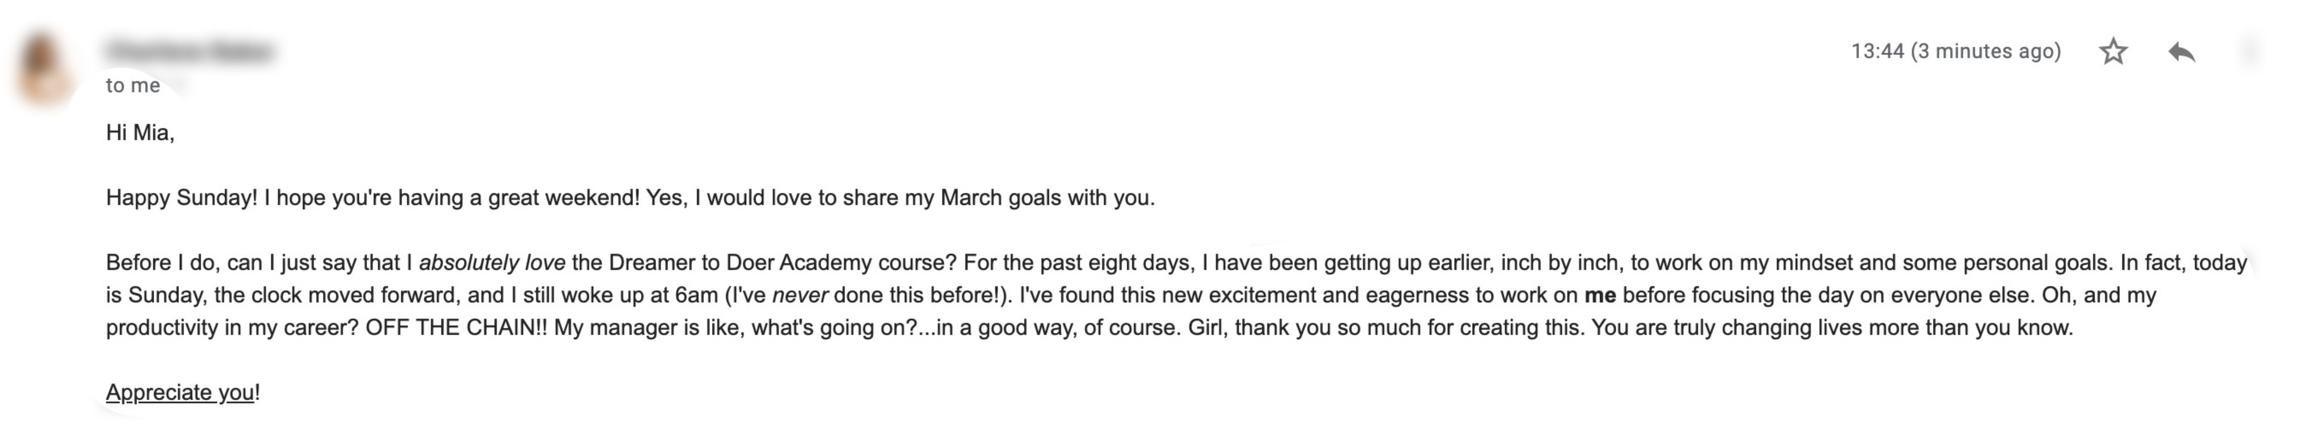The image size is (2300, 446).
Task: Open the blurred more options menu
Action: 2249,51
